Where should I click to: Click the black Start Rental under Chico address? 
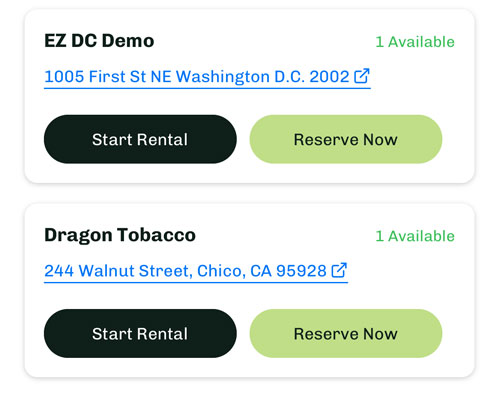coord(140,334)
